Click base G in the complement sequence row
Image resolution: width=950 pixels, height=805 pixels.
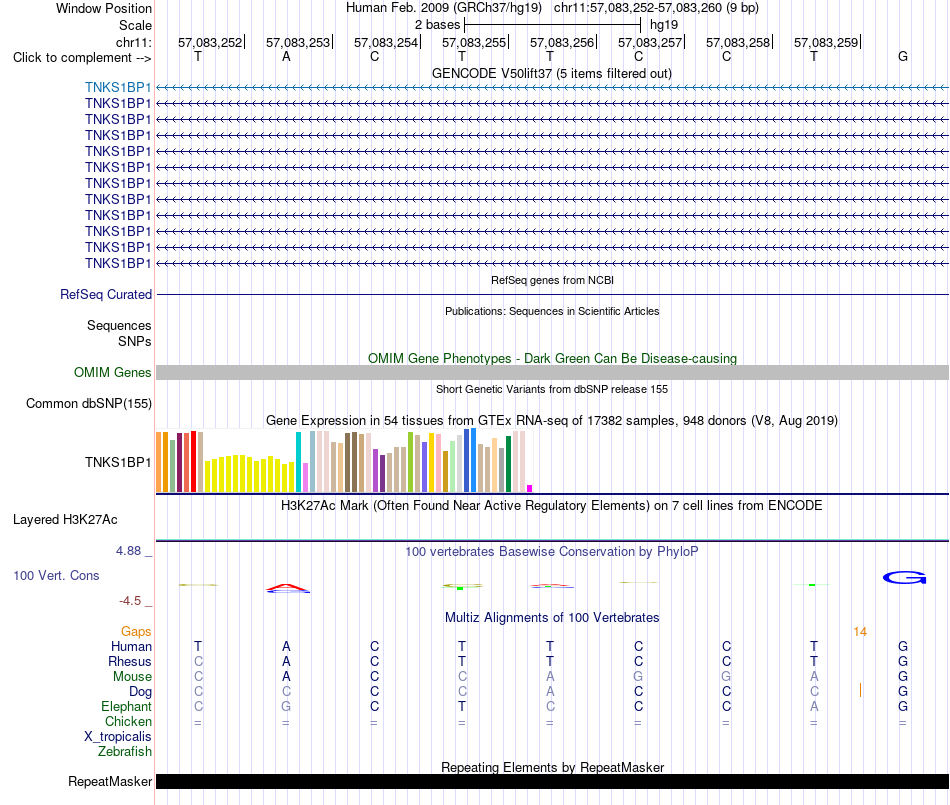pos(903,56)
